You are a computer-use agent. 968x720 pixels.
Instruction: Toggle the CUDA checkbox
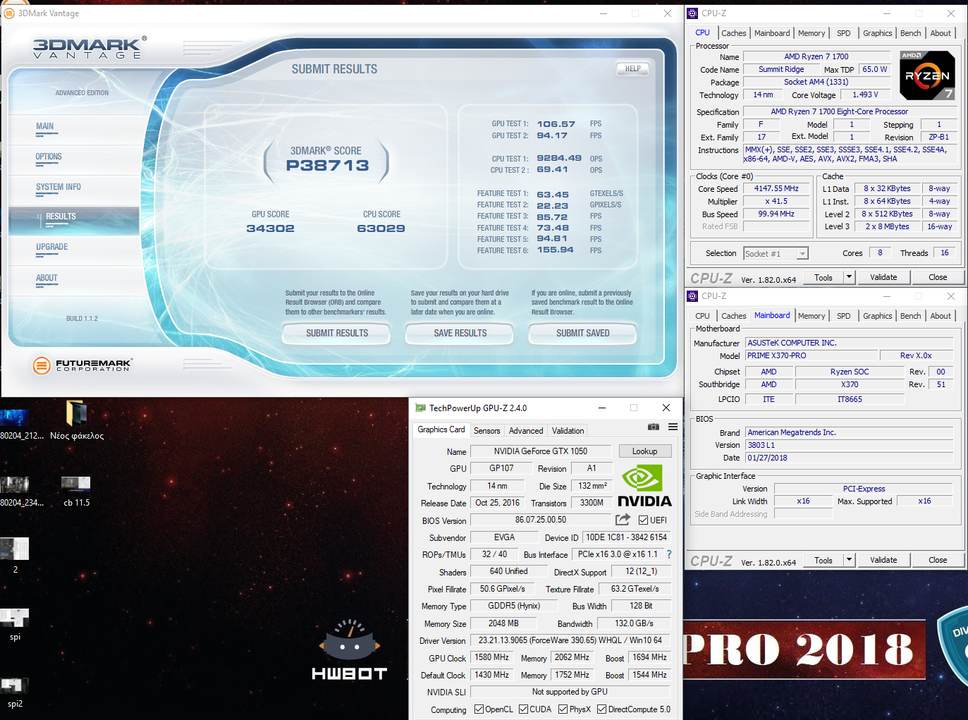pyautogui.click(x=523, y=709)
